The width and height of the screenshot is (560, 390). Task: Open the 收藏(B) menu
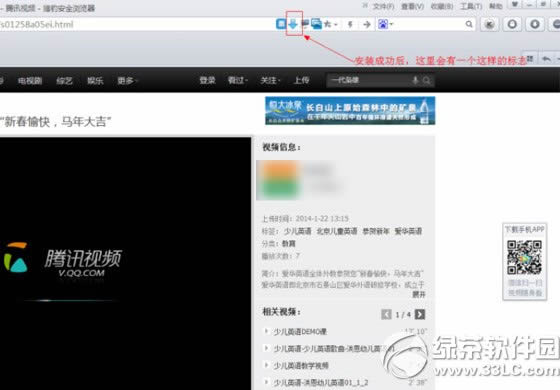point(442,6)
